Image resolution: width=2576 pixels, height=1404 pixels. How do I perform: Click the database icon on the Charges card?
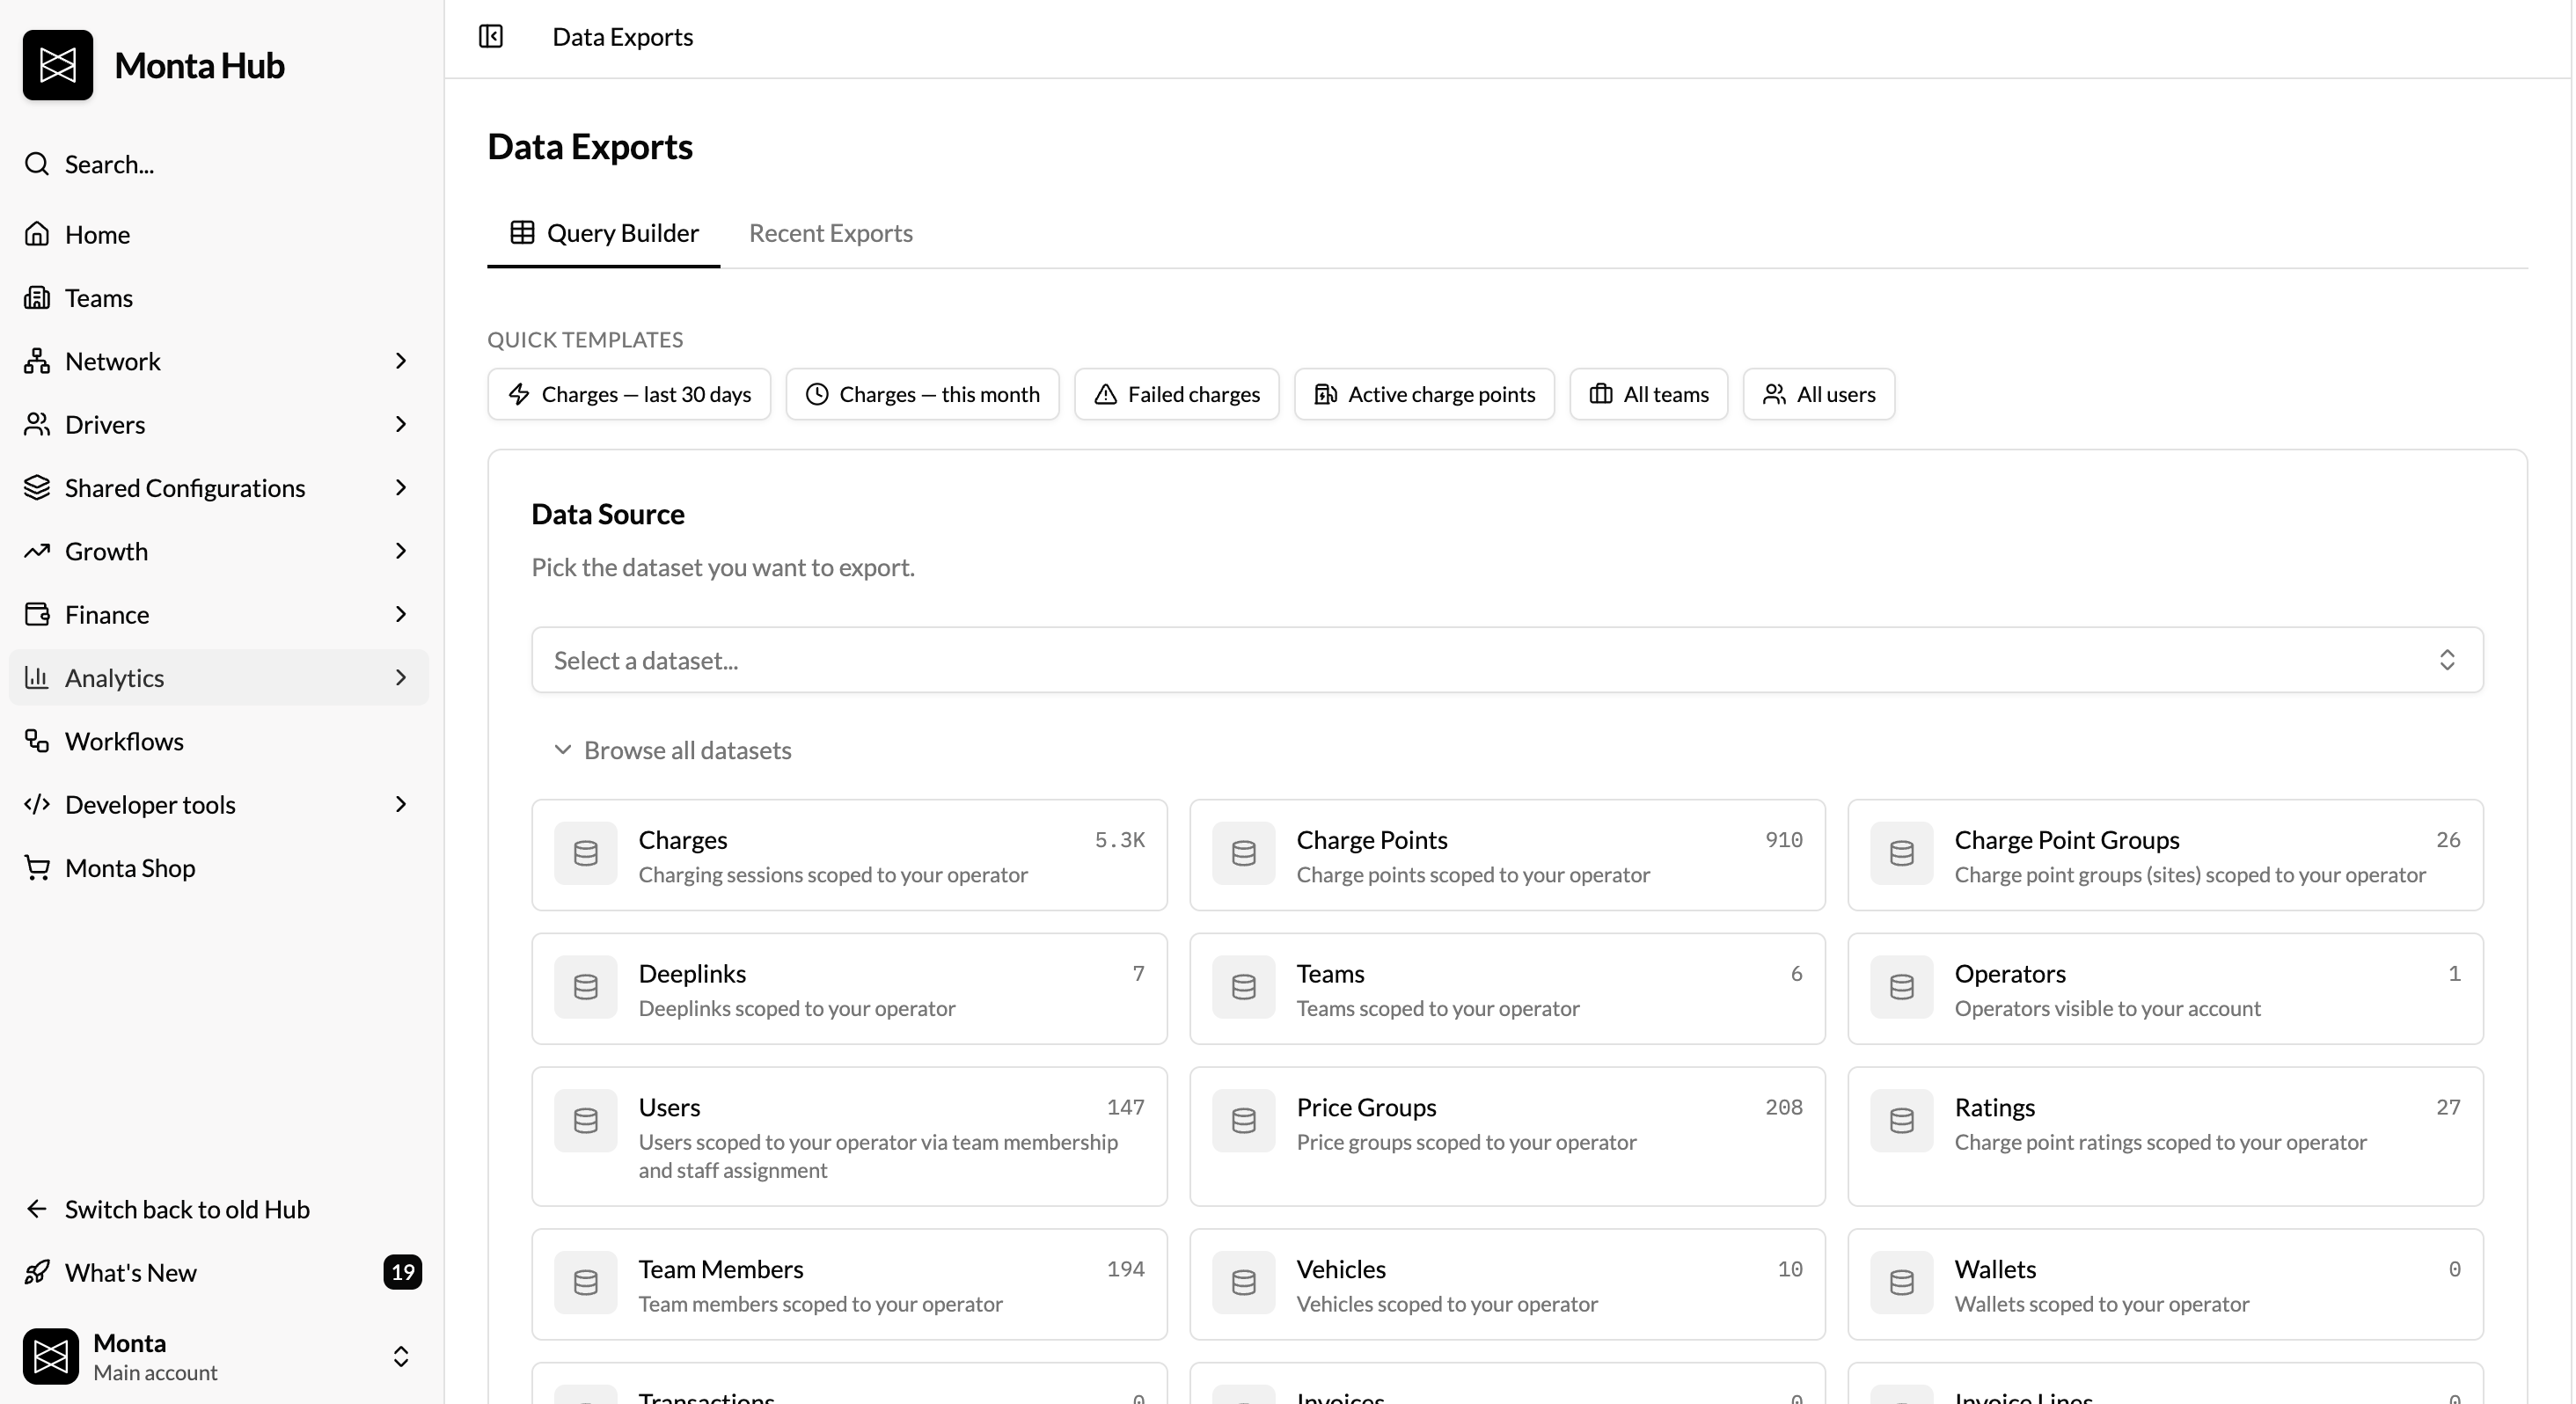pos(586,854)
